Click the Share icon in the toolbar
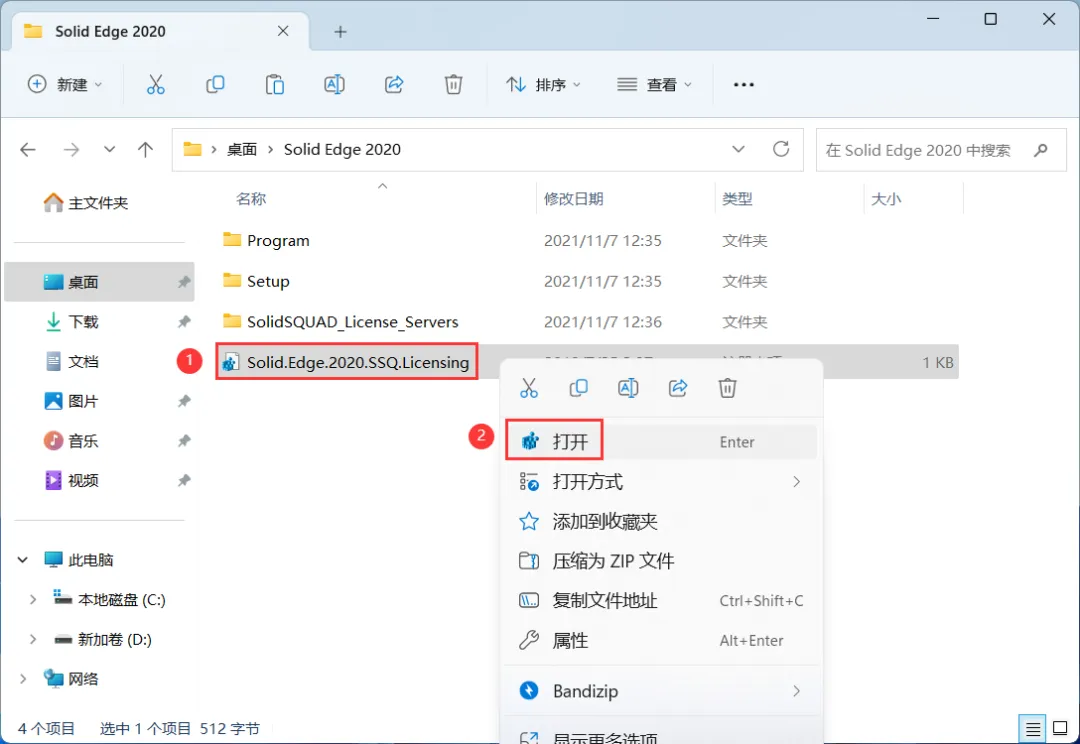Image resolution: width=1080 pixels, height=744 pixels. [x=393, y=85]
